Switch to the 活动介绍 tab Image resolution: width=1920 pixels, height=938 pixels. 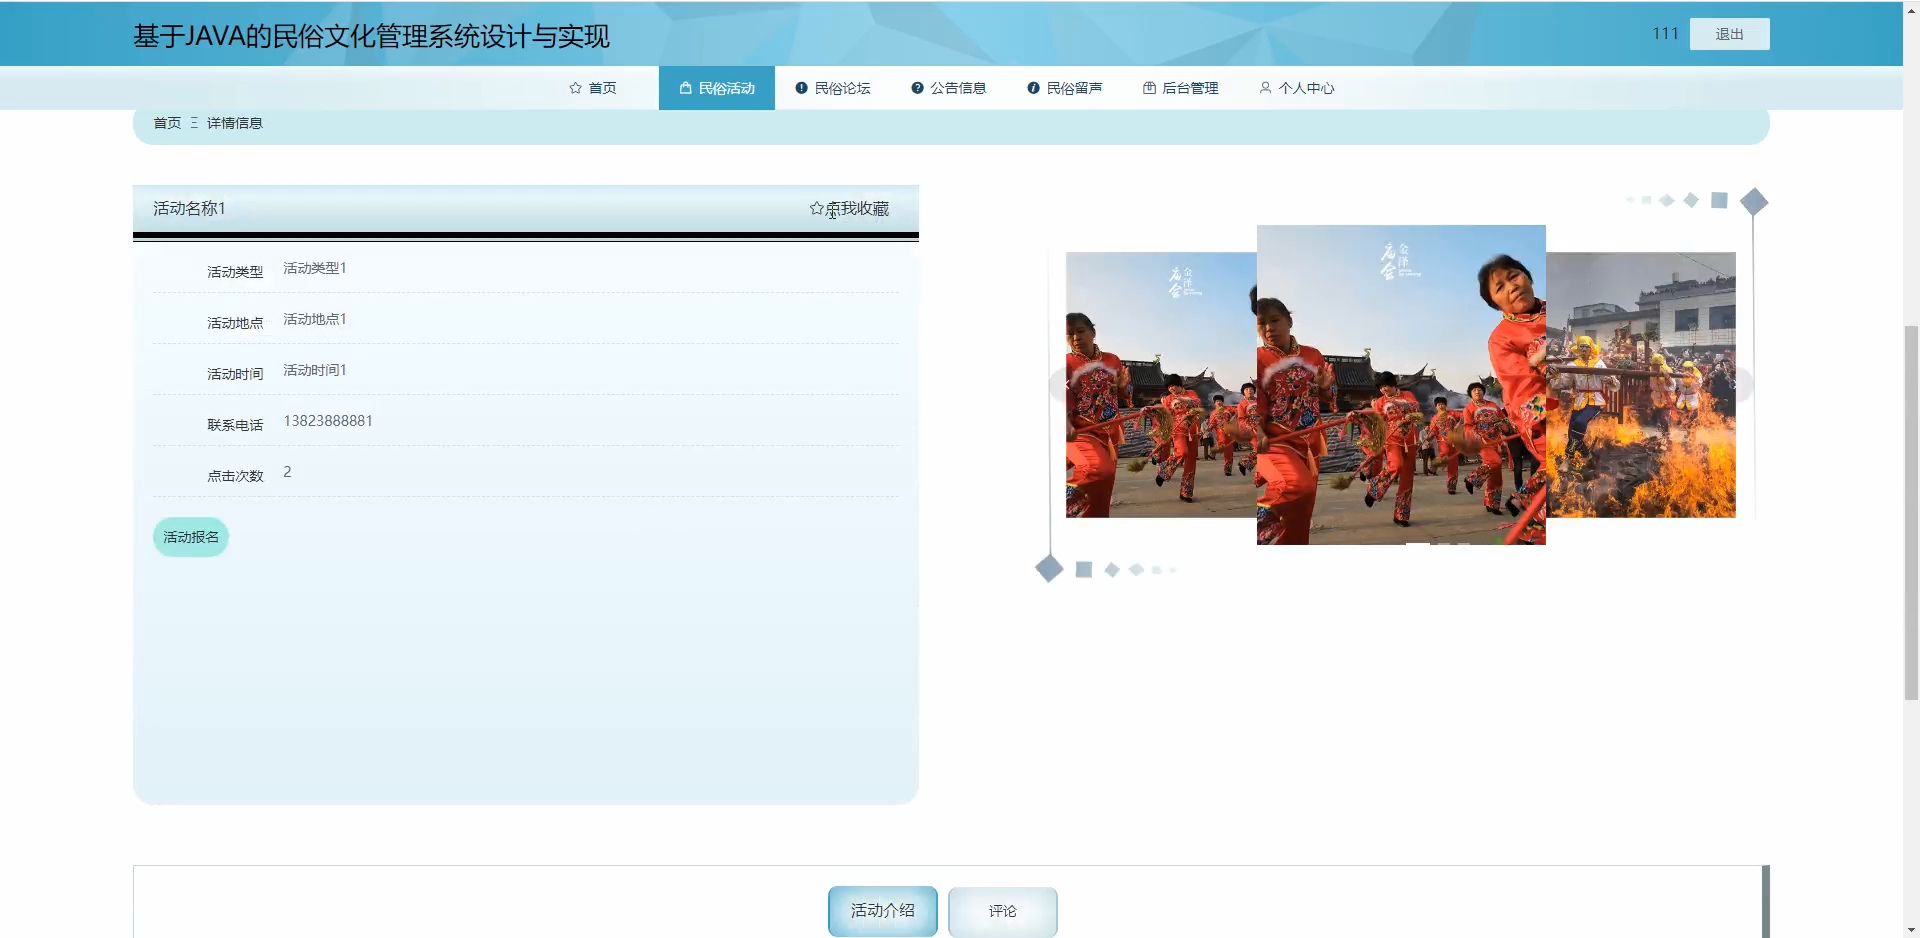(x=883, y=911)
